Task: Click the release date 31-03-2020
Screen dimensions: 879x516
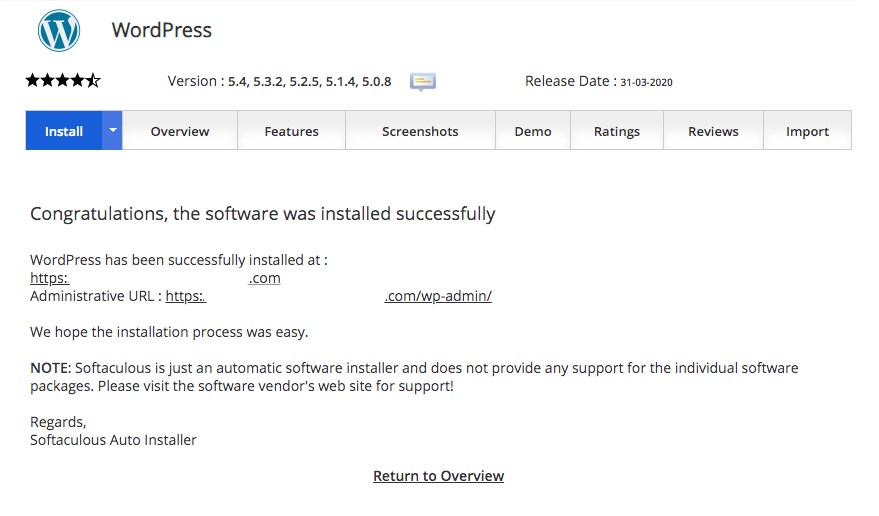Action: click(x=646, y=82)
